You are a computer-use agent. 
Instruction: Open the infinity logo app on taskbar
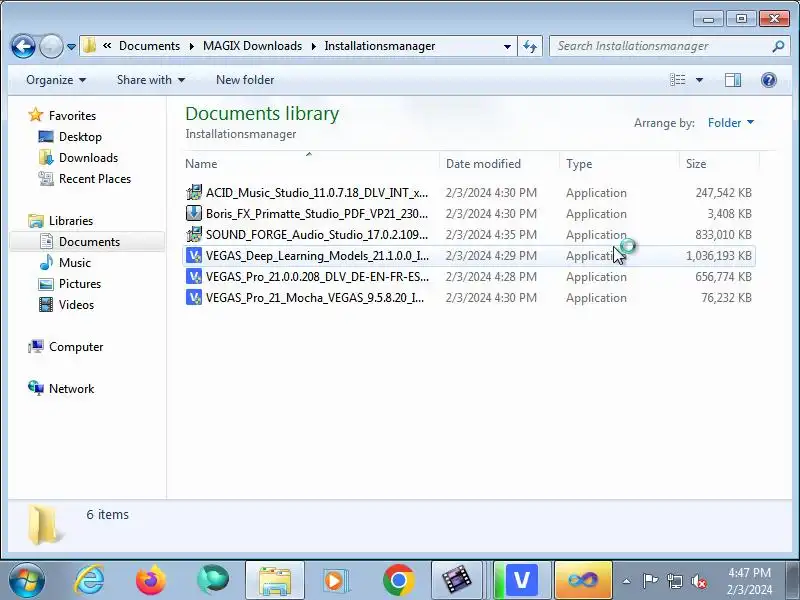583,581
